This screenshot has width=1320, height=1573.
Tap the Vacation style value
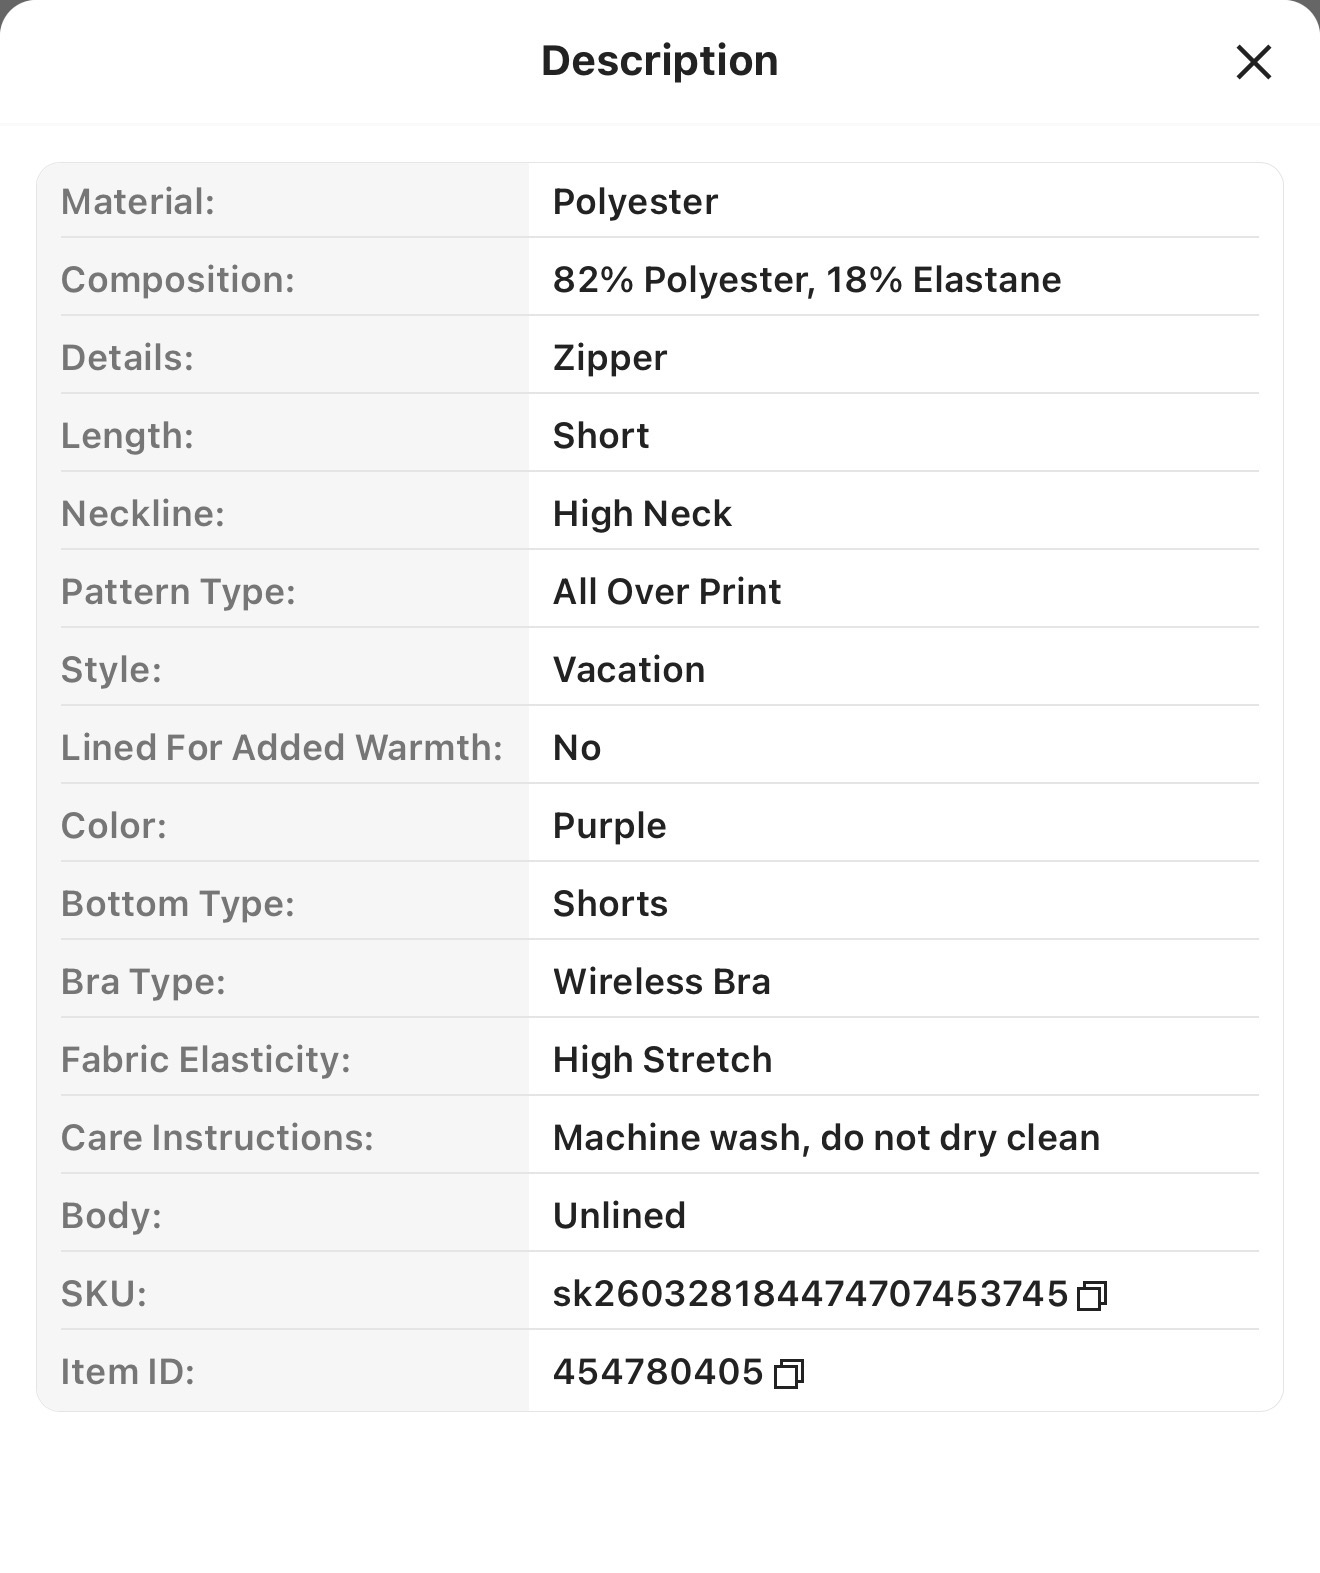click(x=629, y=670)
